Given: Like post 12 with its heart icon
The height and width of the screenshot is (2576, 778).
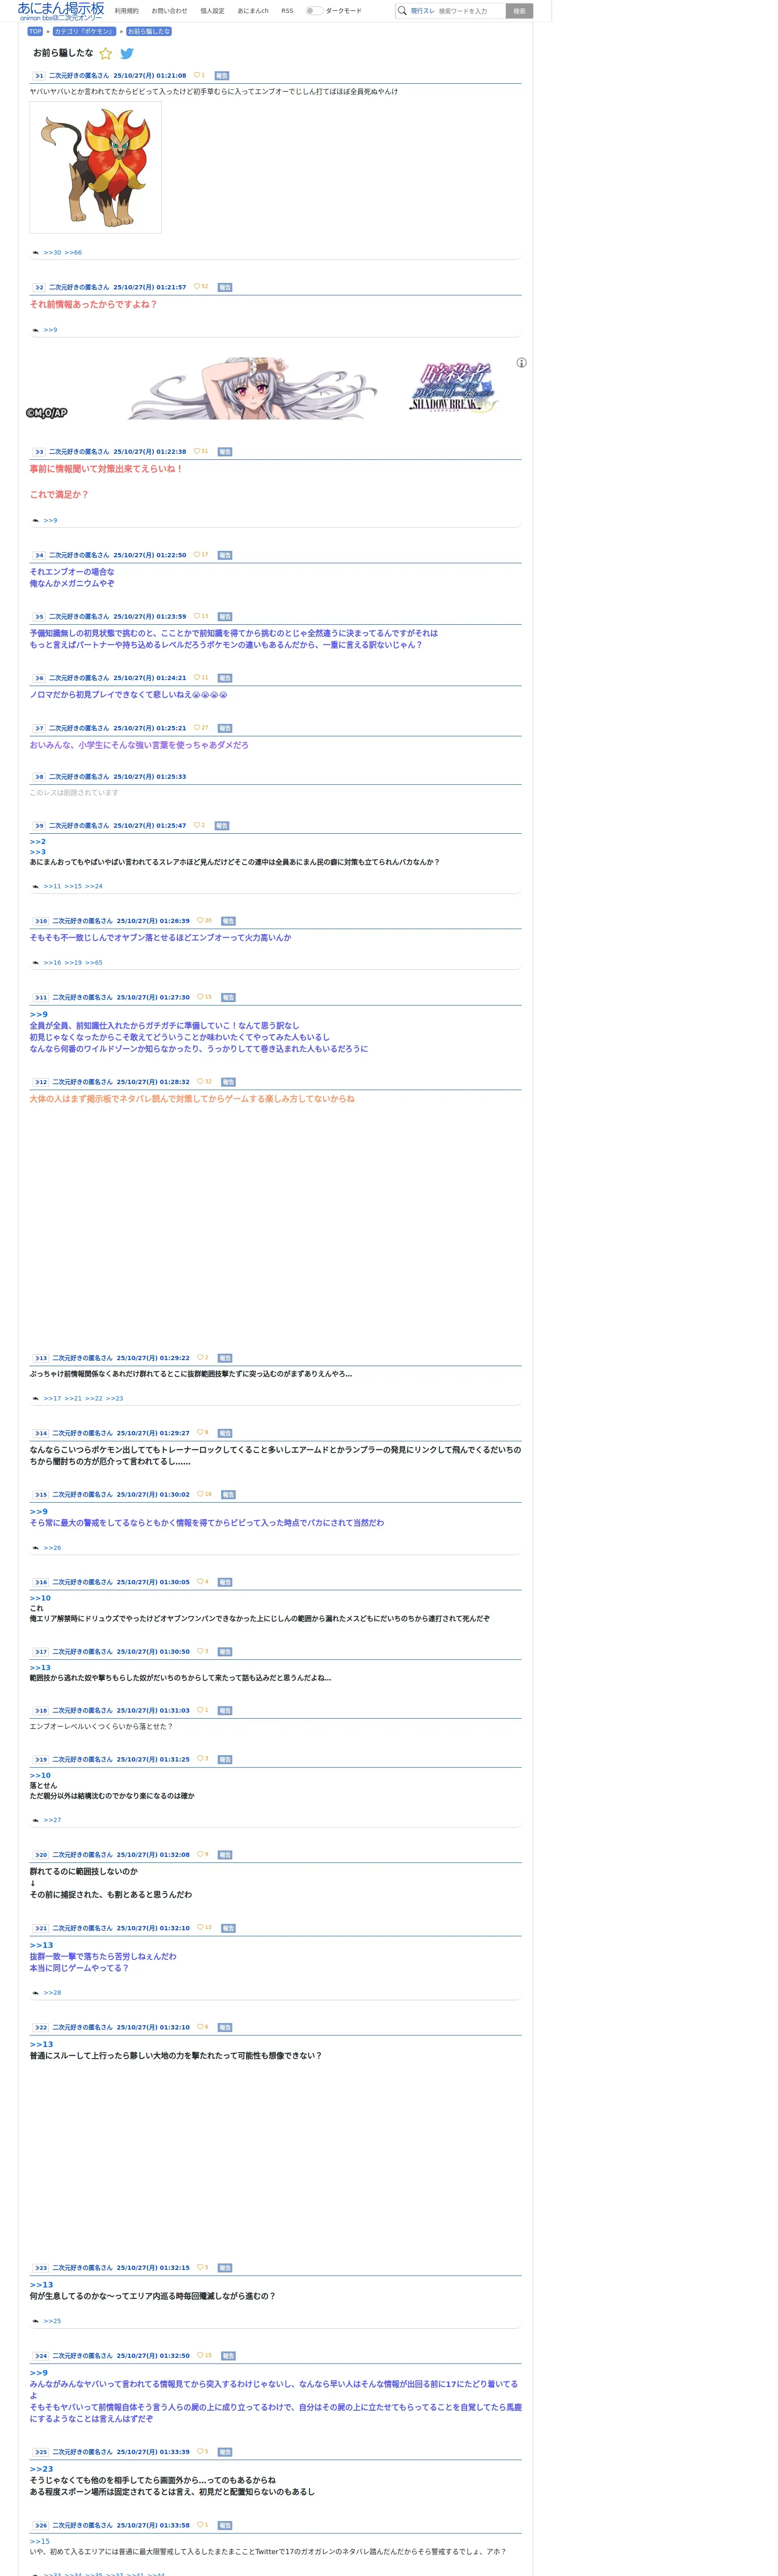Looking at the screenshot, I should point(200,1081).
